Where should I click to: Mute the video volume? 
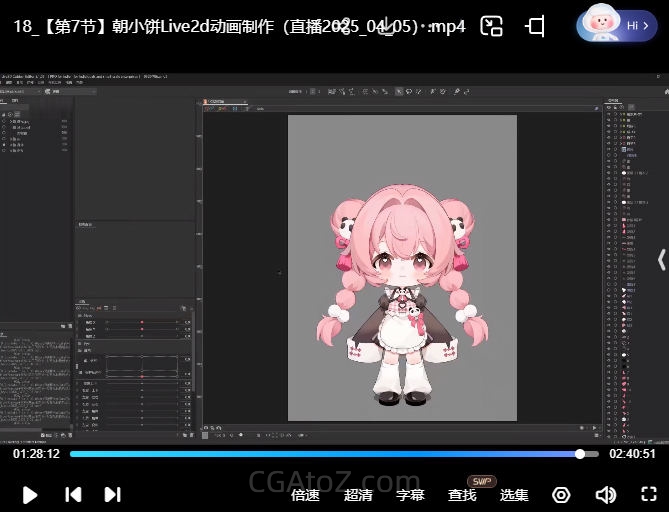point(605,495)
